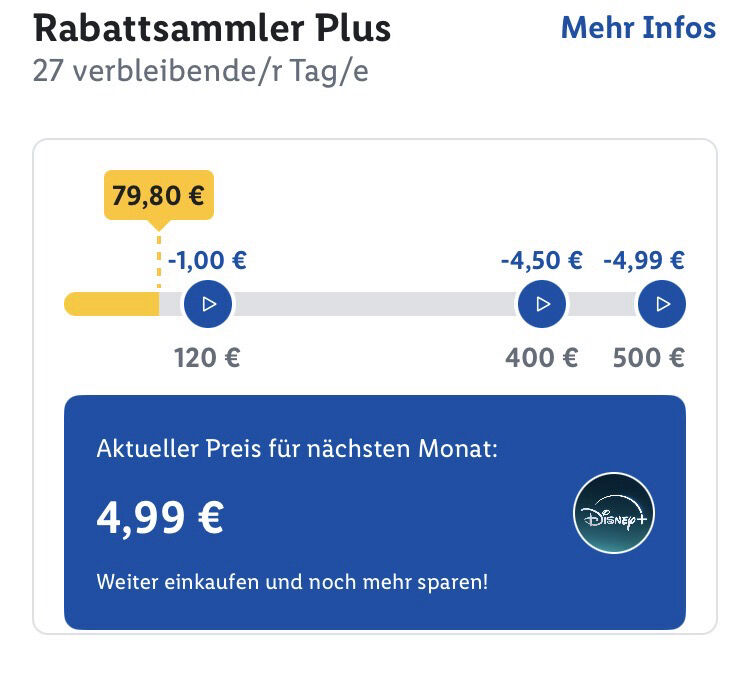Screen dimensions: 750x691
Task: Tap the 400 € threshold label
Action: pyautogui.click(x=541, y=357)
